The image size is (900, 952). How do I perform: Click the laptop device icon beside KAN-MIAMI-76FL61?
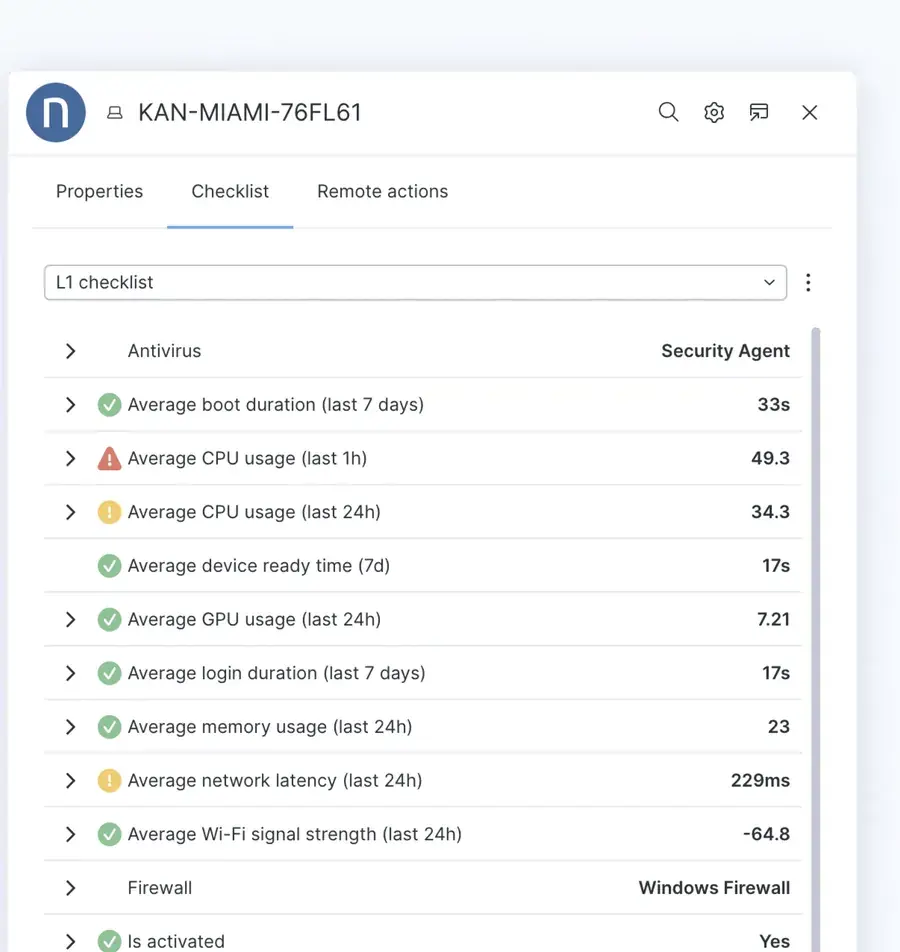[115, 113]
